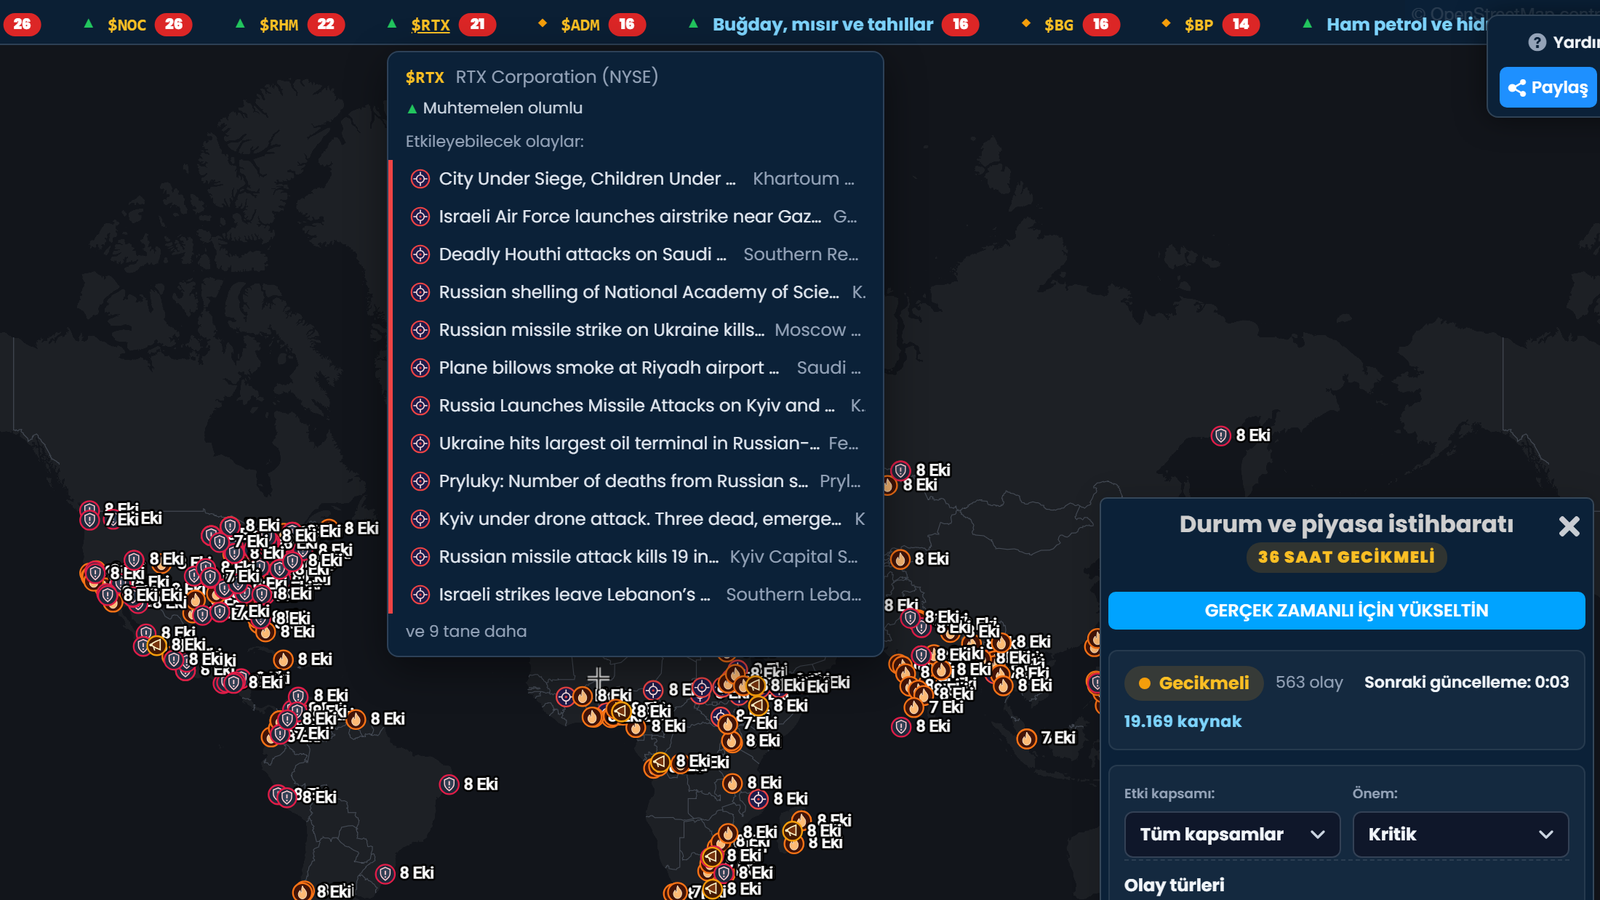Screen dimensions: 1600x900
Task: Open event Russia Launches Missile Attacks on Kyiv
Action: (636, 406)
